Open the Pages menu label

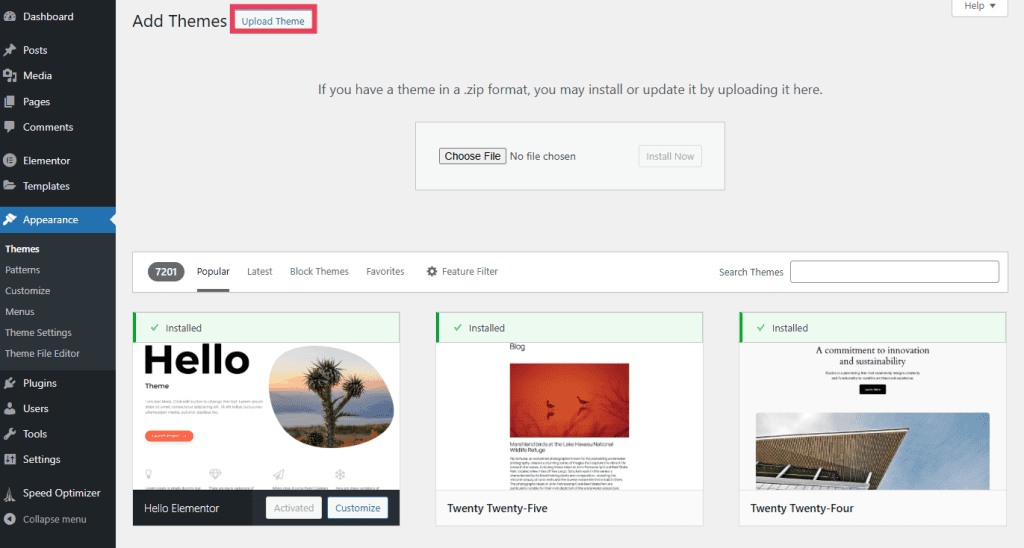point(37,102)
